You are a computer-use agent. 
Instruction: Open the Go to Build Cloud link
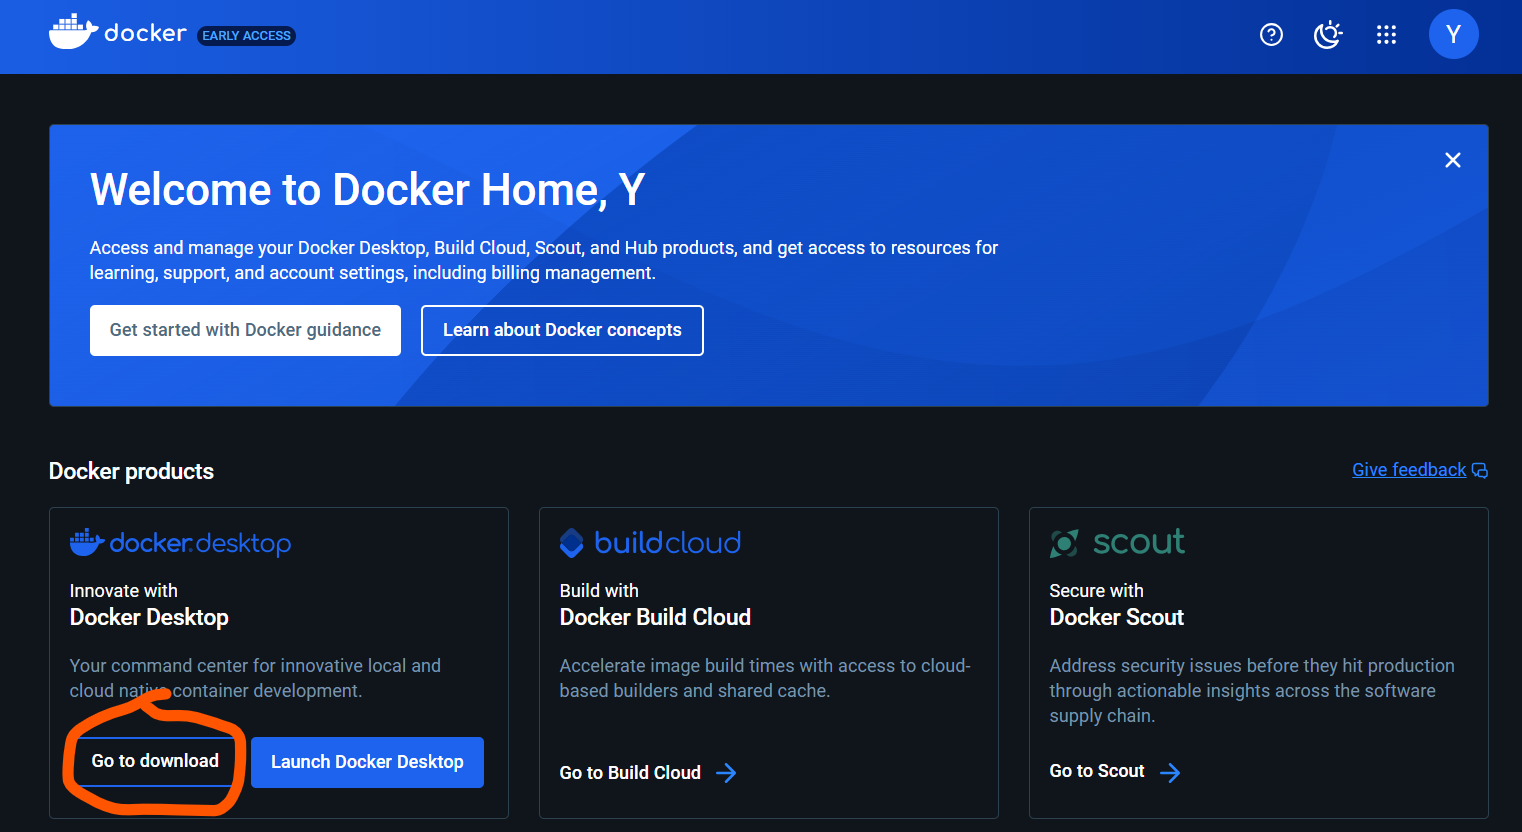click(x=630, y=773)
